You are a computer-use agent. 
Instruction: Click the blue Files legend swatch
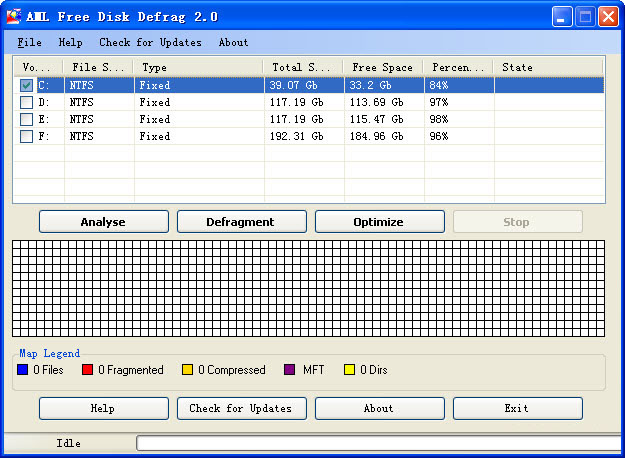point(23,370)
